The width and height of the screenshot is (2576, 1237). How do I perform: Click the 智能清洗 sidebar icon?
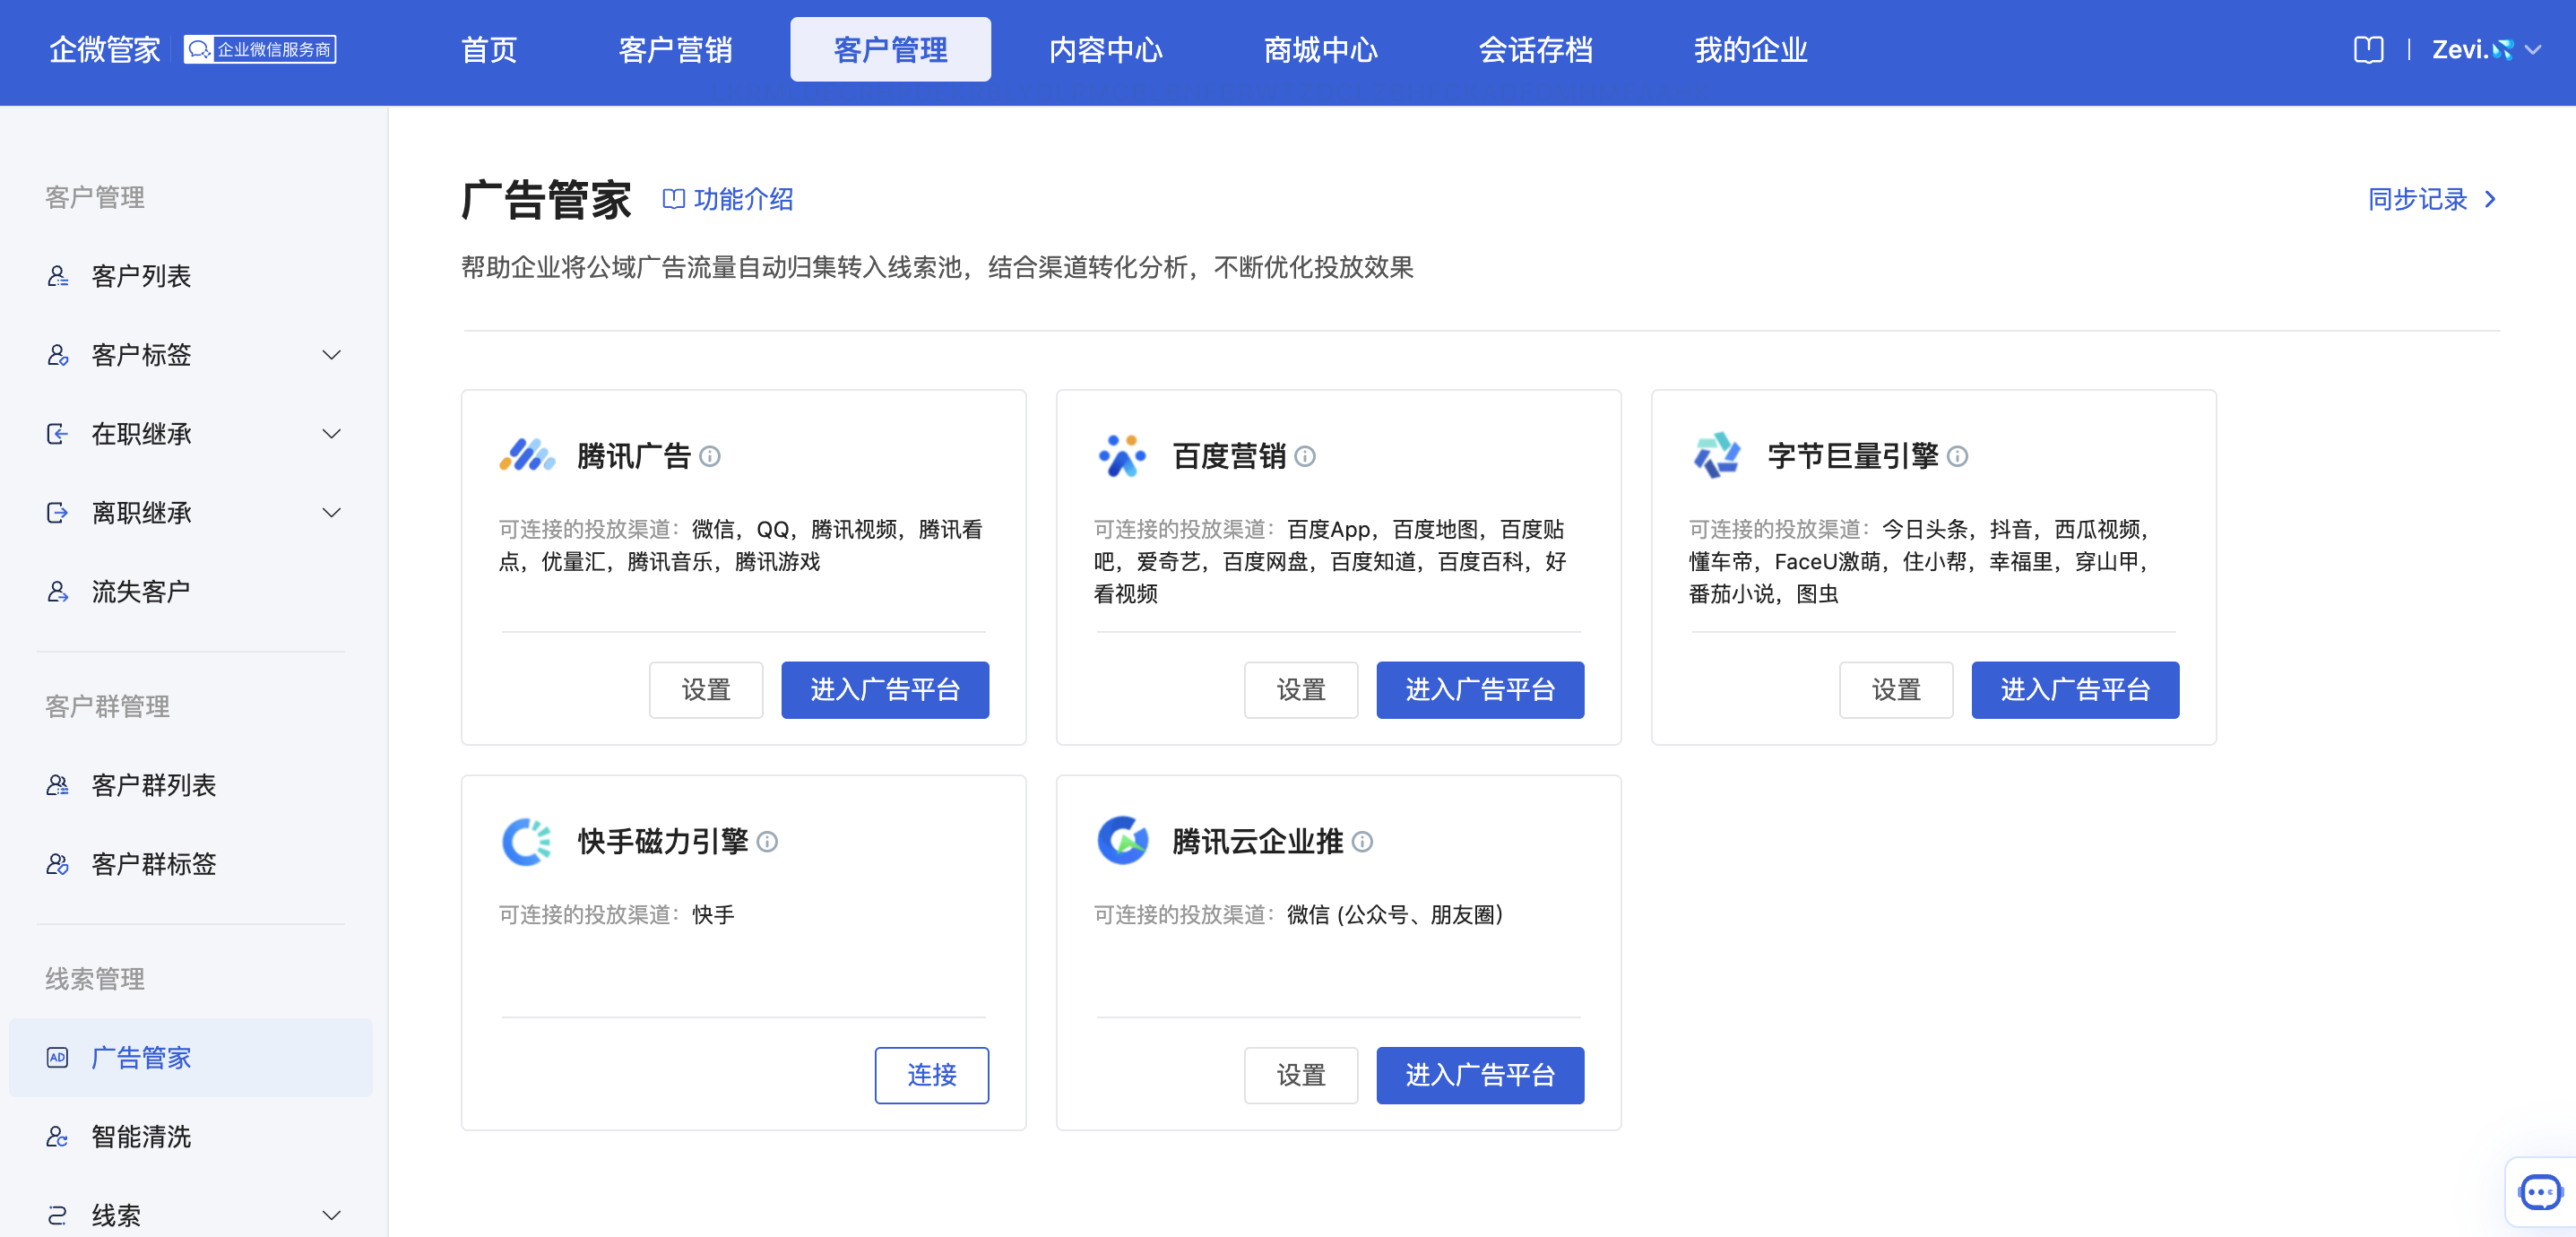(58, 1137)
